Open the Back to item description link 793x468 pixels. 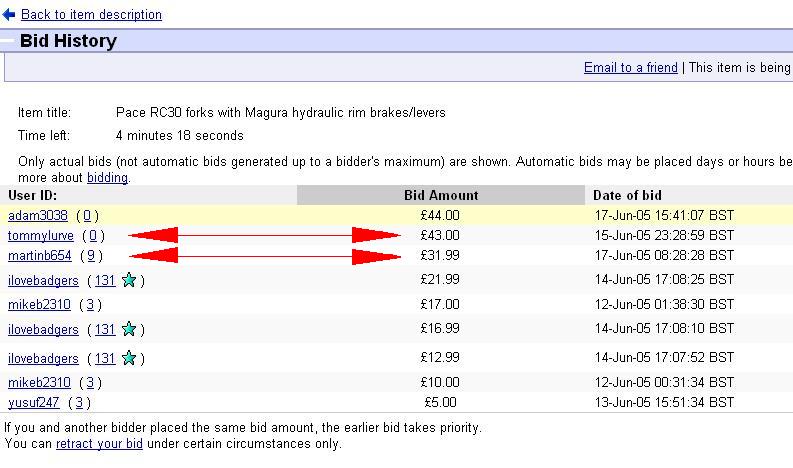91,15
